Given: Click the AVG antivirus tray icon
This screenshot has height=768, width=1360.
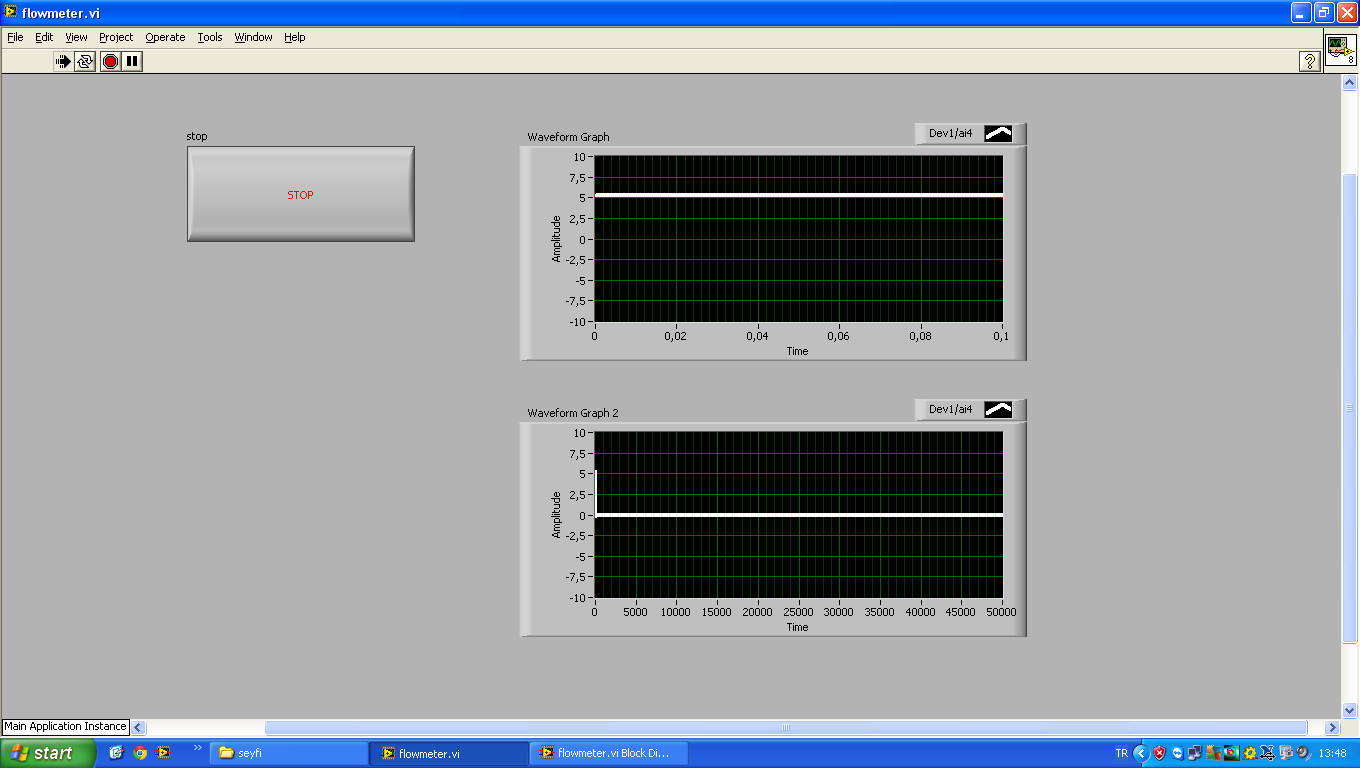Looking at the screenshot, I should (1213, 753).
